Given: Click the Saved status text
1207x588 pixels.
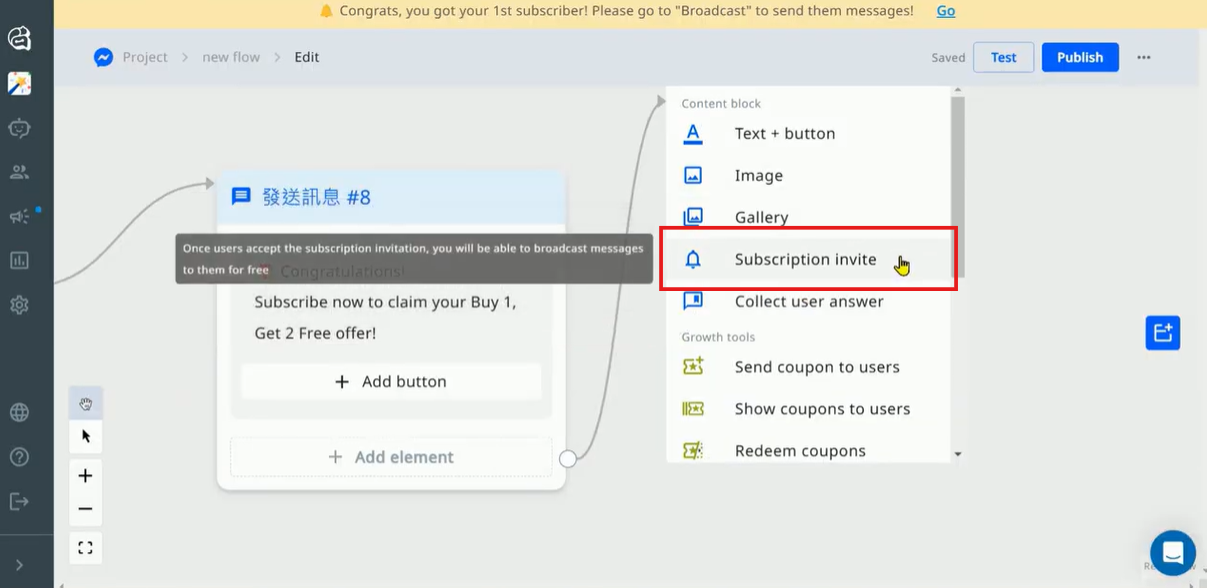Looking at the screenshot, I should coord(948,58).
